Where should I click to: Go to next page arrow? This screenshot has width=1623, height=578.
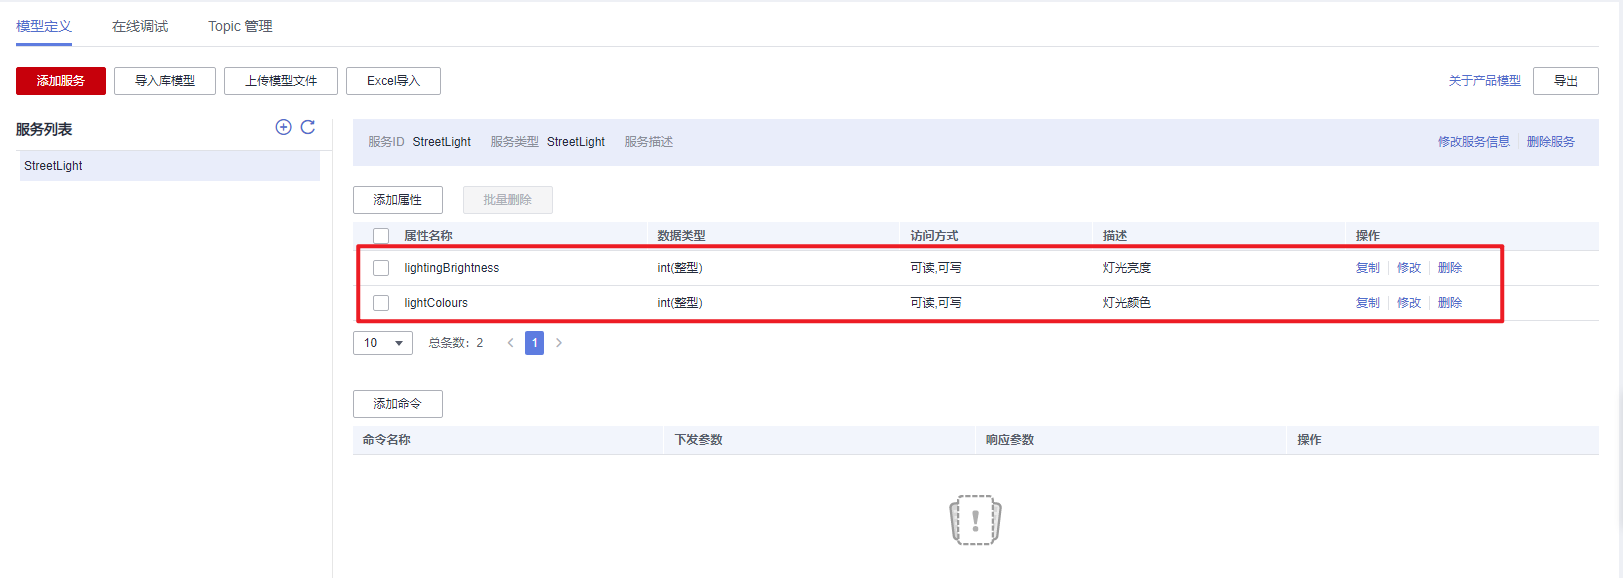pos(559,343)
